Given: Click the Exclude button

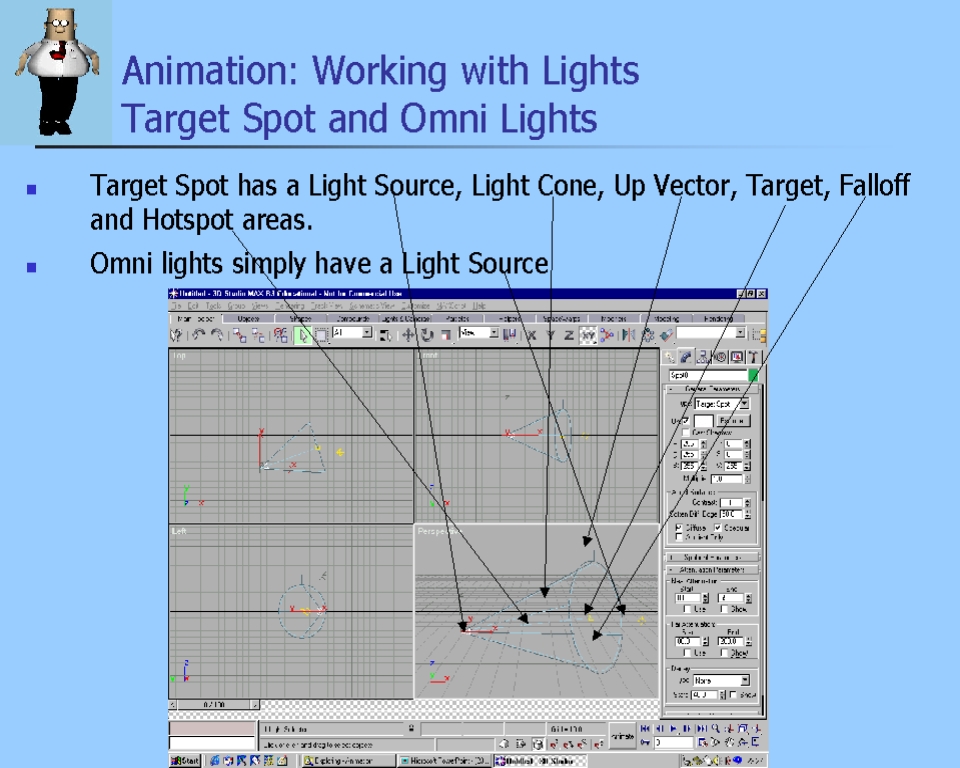Looking at the screenshot, I should pyautogui.click(x=731, y=421).
